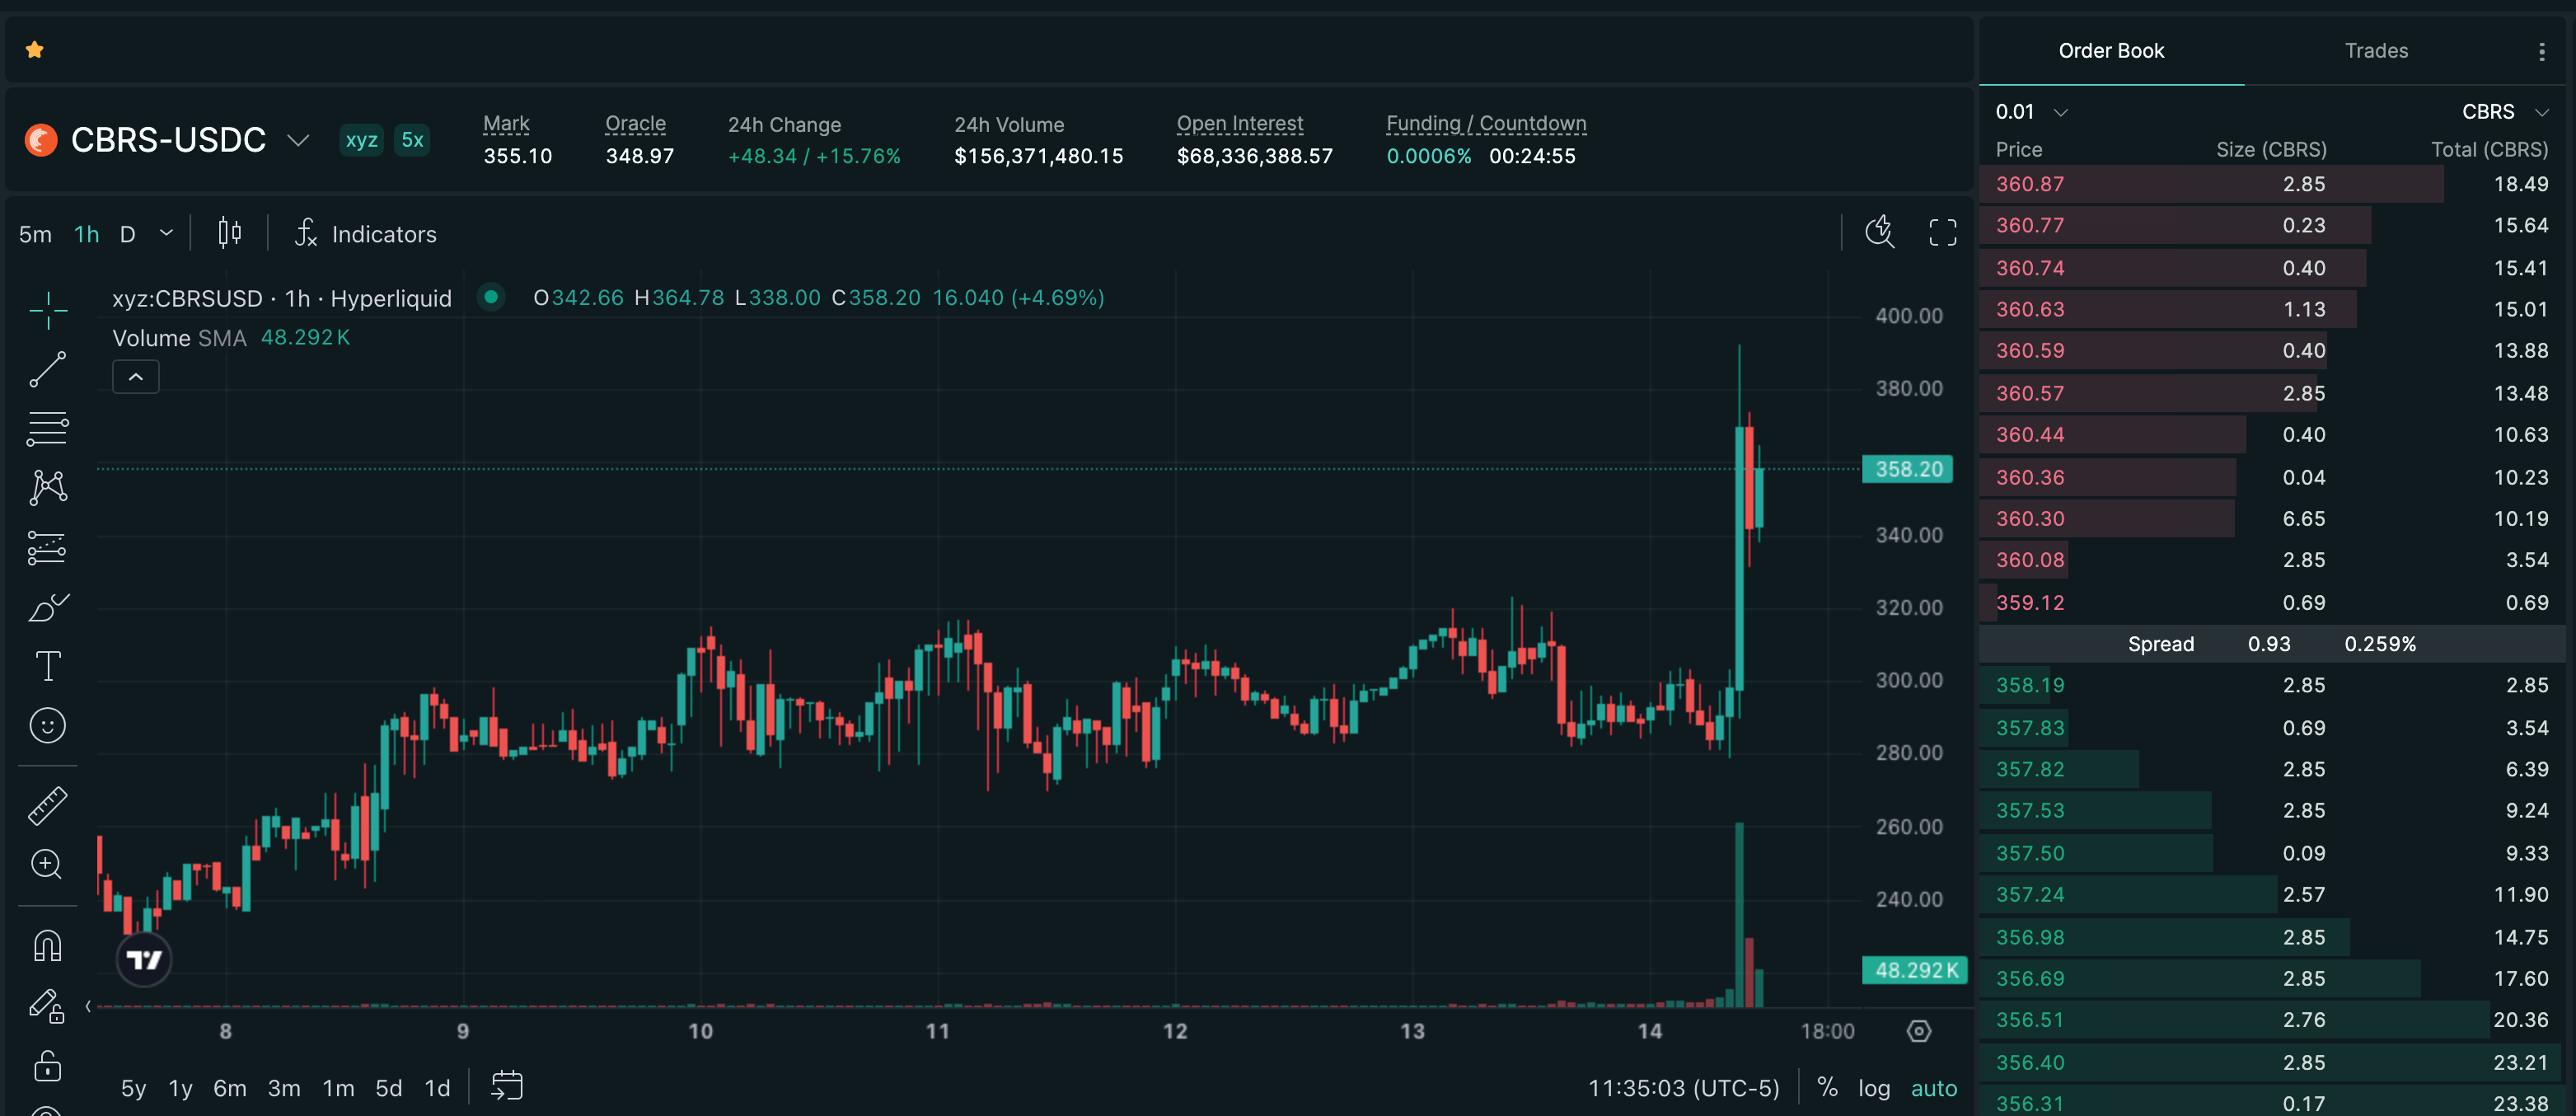
Task: Open the CBRS size unit dropdown
Action: (x=2504, y=112)
